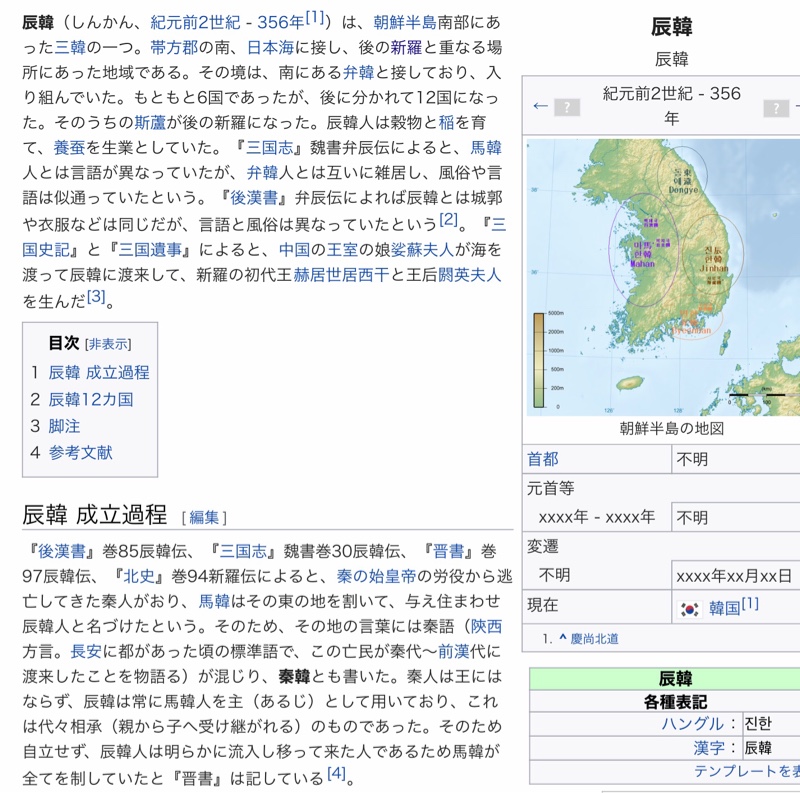Open 三国志 link in the intro paragraph

pyautogui.click(x=270, y=147)
